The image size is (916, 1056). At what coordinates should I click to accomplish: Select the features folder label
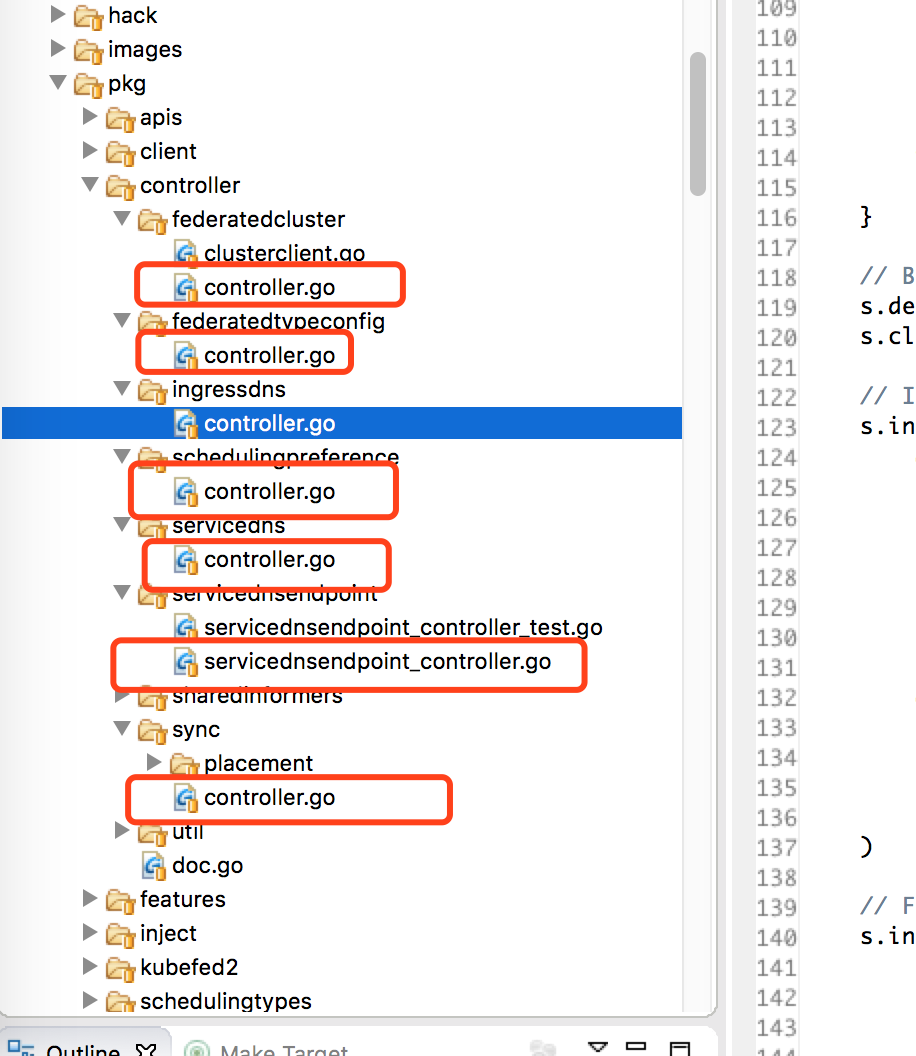(x=183, y=899)
